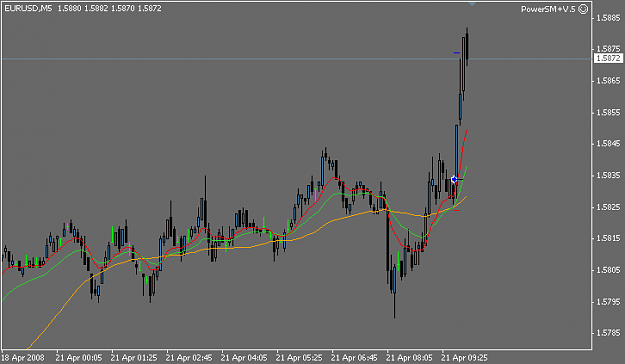Select the small red dash marker below the entry
Screen dimensions: 625x364
coord(457,210)
